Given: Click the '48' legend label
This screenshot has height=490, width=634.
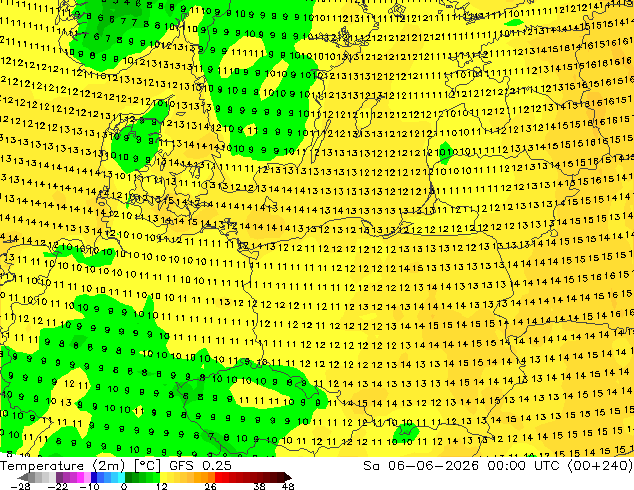Looking at the screenshot, I should 288,486.
